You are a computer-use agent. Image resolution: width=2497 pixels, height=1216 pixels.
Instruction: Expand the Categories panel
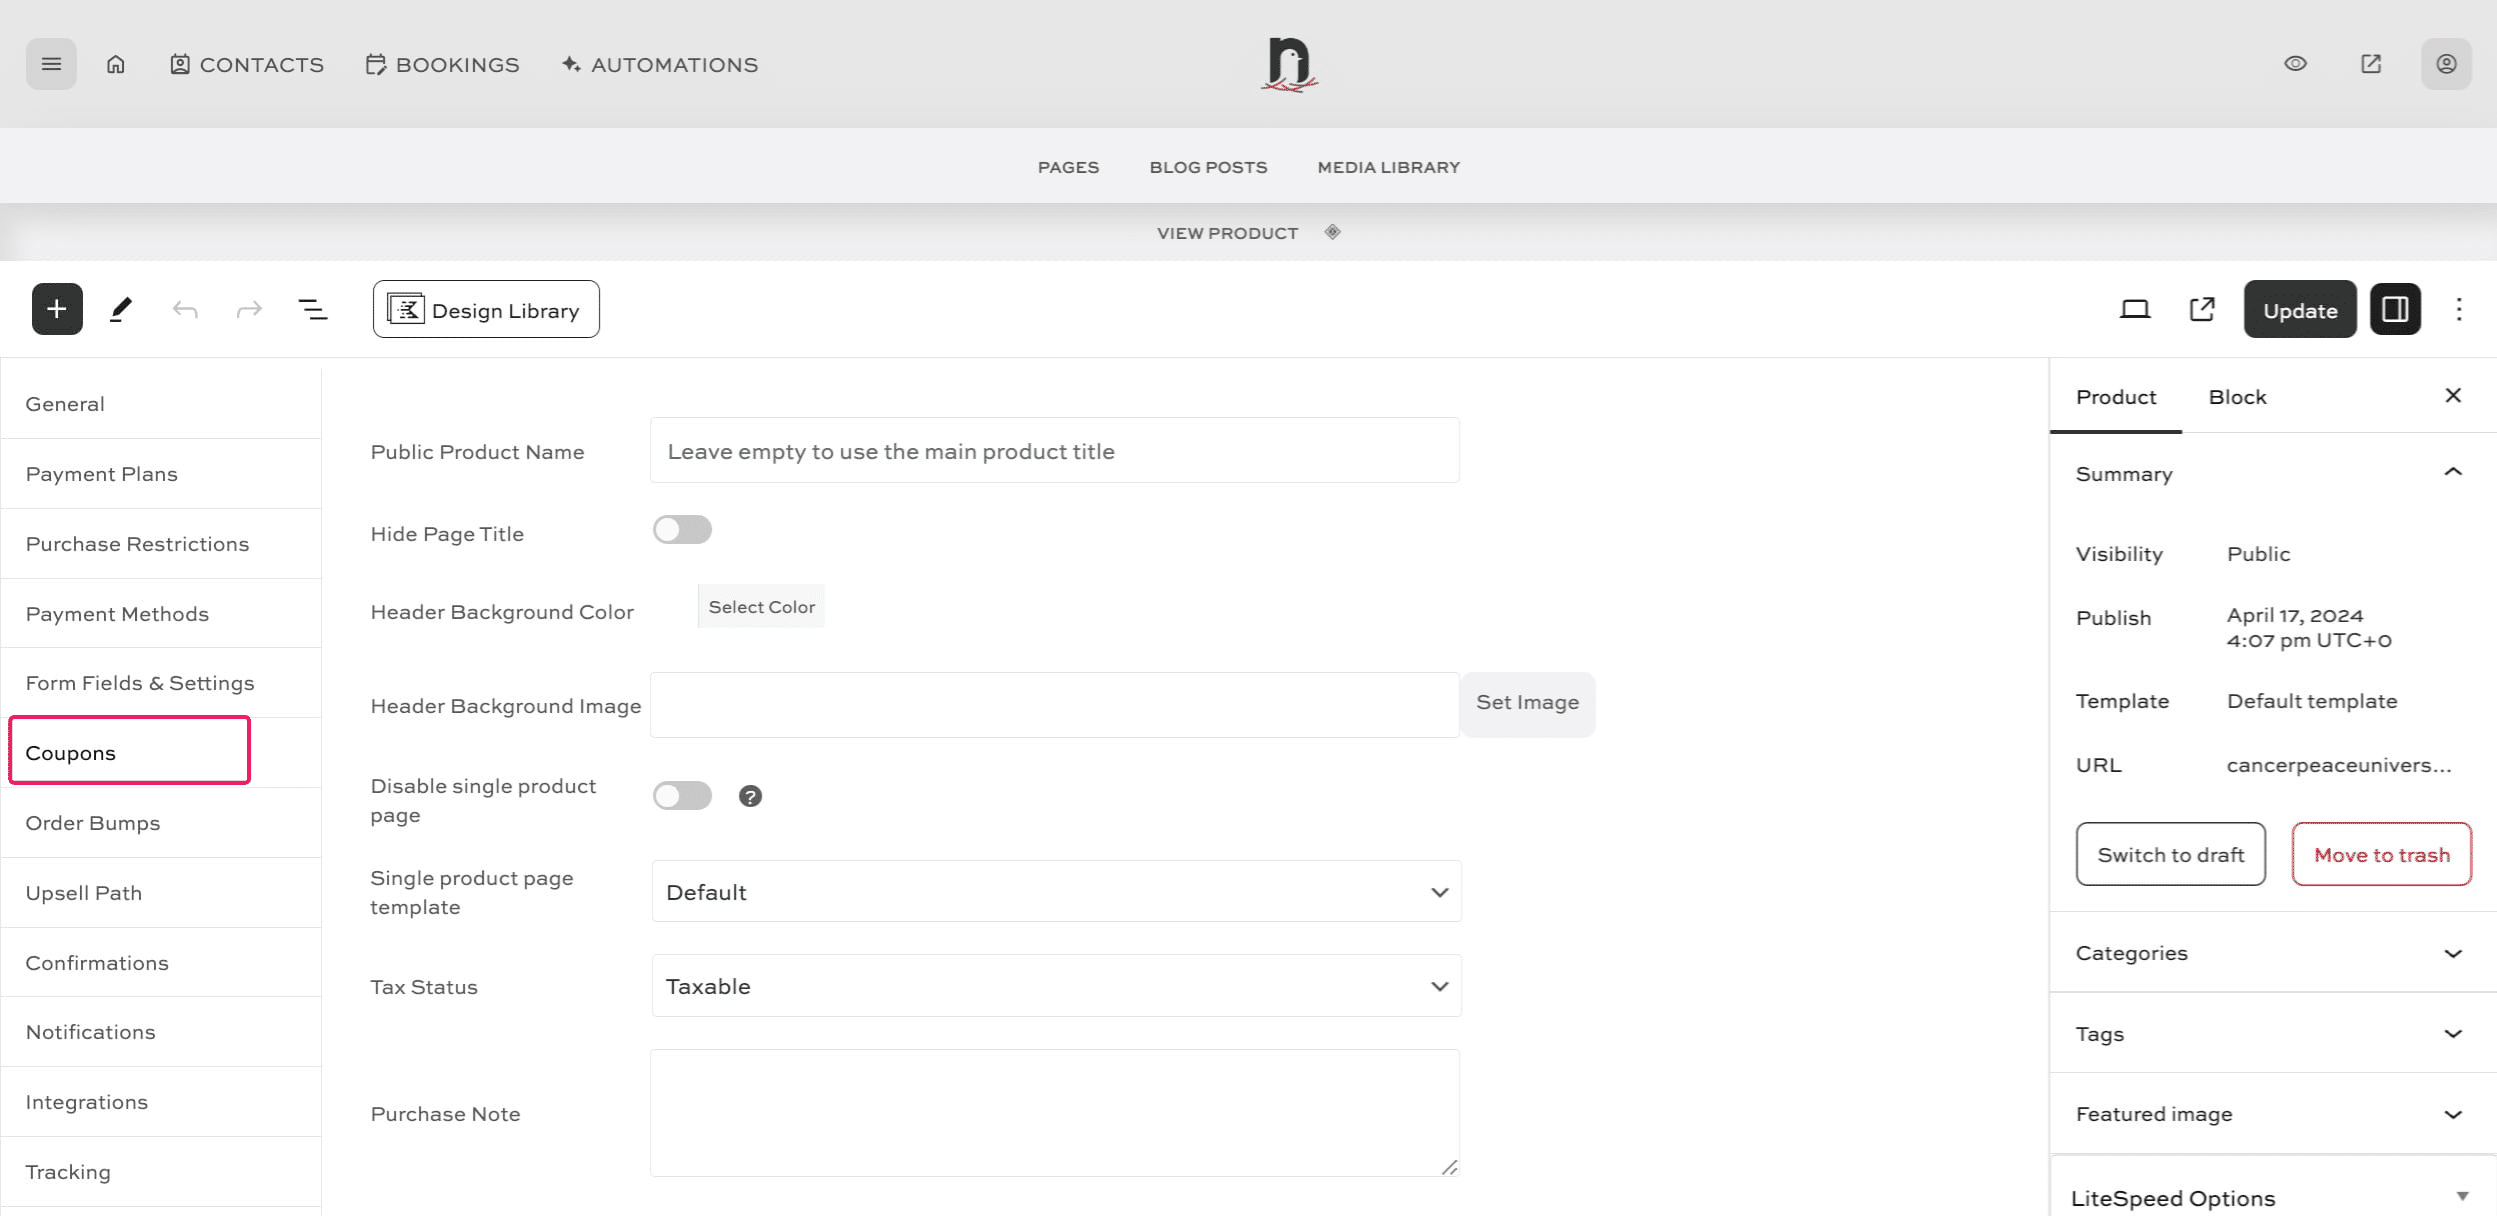[2270, 953]
